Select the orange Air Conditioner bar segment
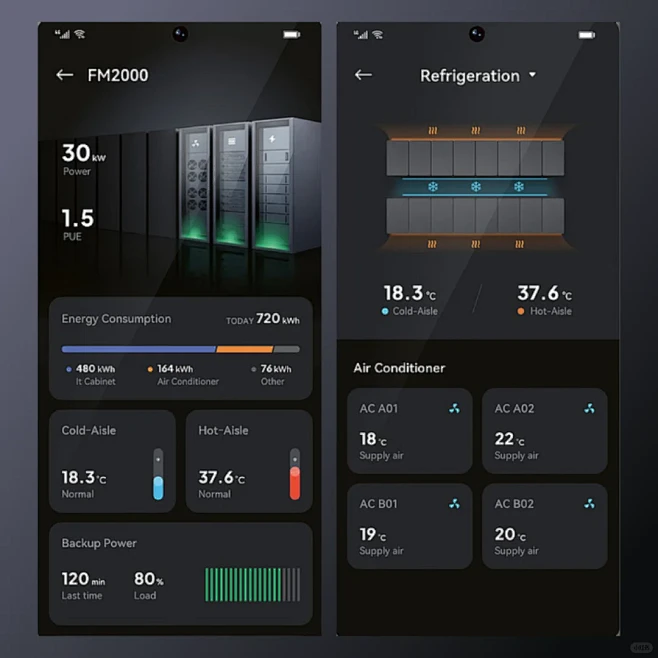The height and width of the screenshot is (658, 658). [x=245, y=349]
